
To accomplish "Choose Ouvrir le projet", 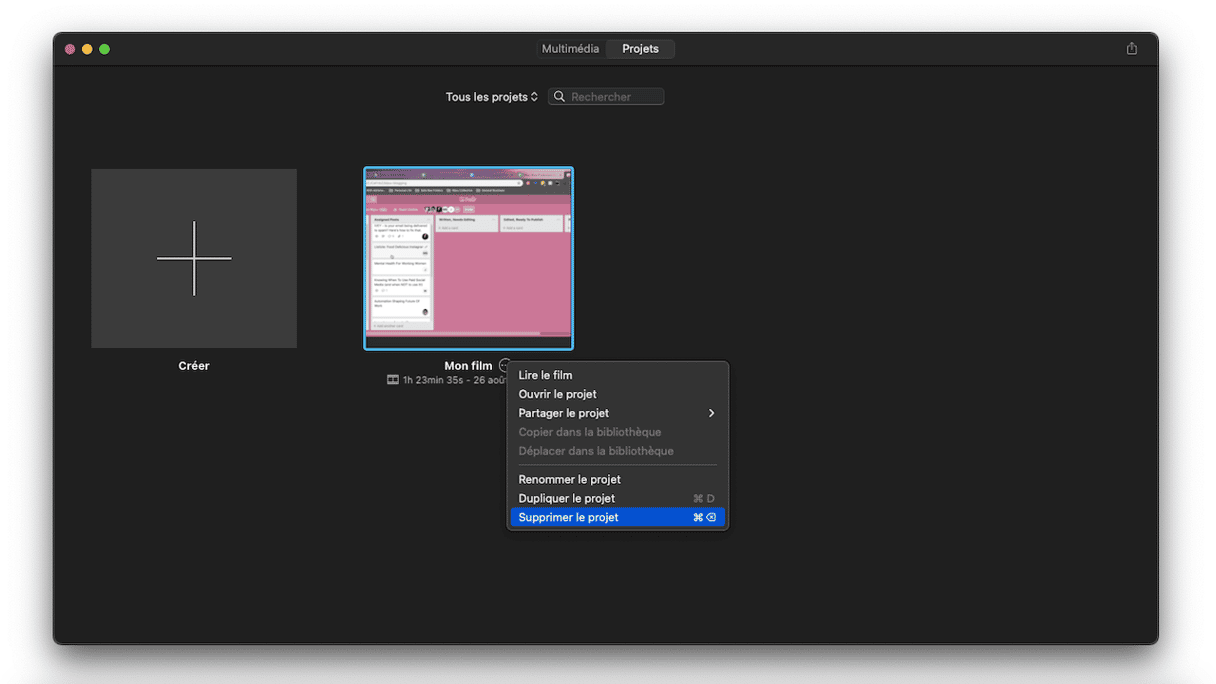I will 617,394.
